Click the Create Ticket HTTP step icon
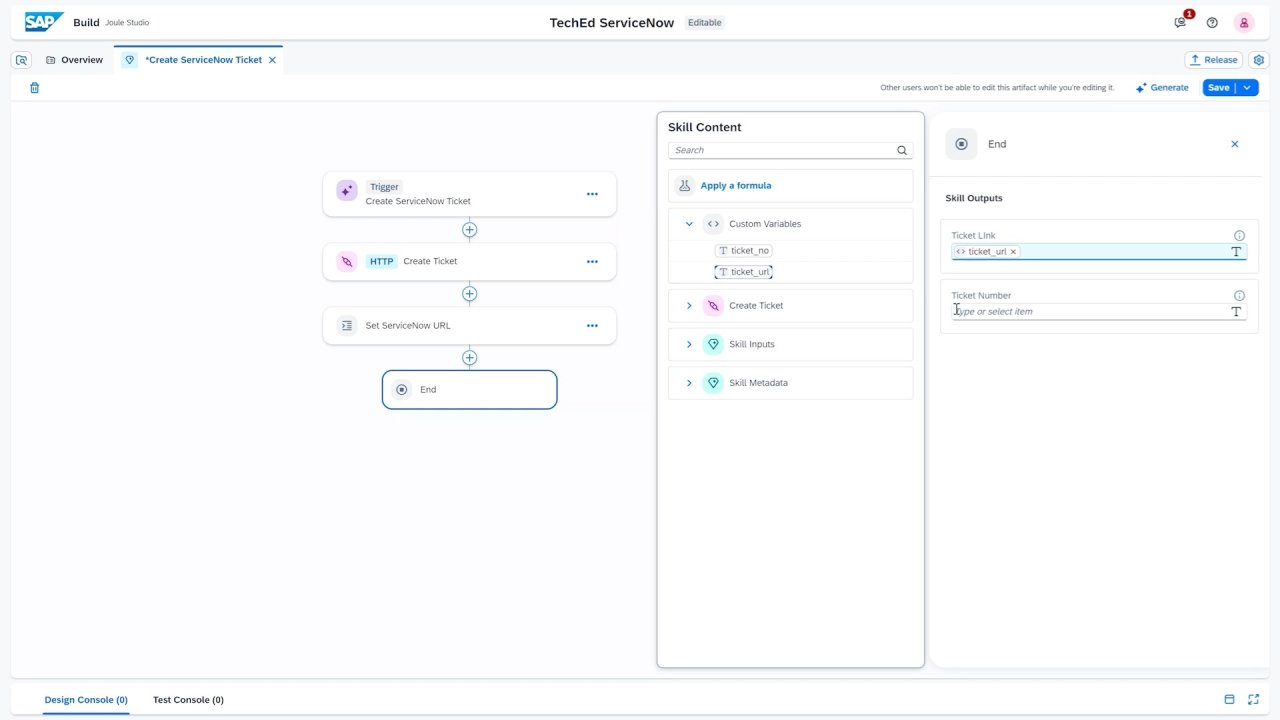This screenshot has width=1280, height=720. 347,261
